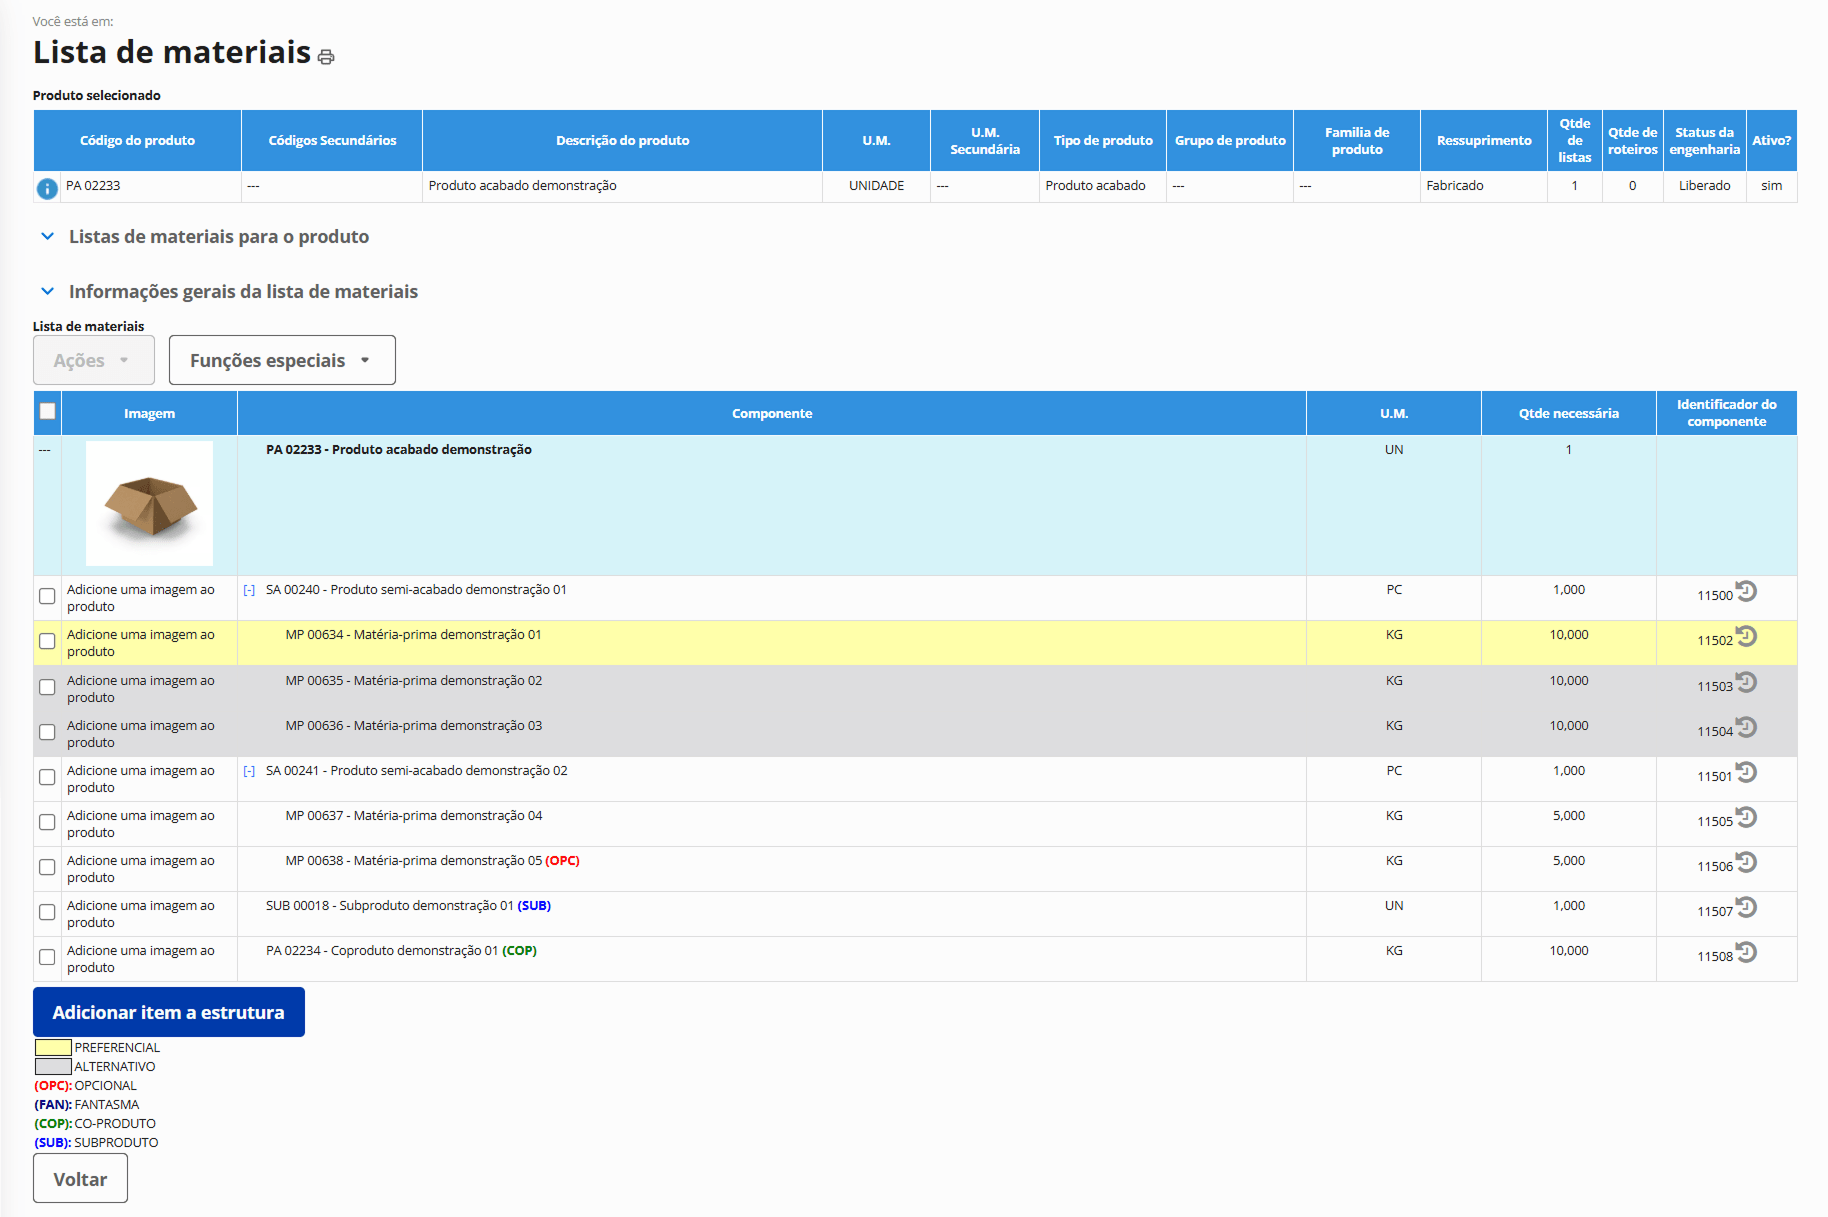The image size is (1828, 1217).
Task: Open history icon for component 11504
Action: 1746,728
